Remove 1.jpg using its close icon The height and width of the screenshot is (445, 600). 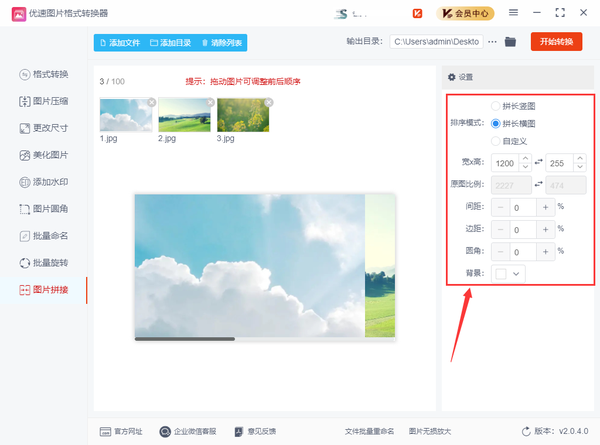click(x=152, y=101)
